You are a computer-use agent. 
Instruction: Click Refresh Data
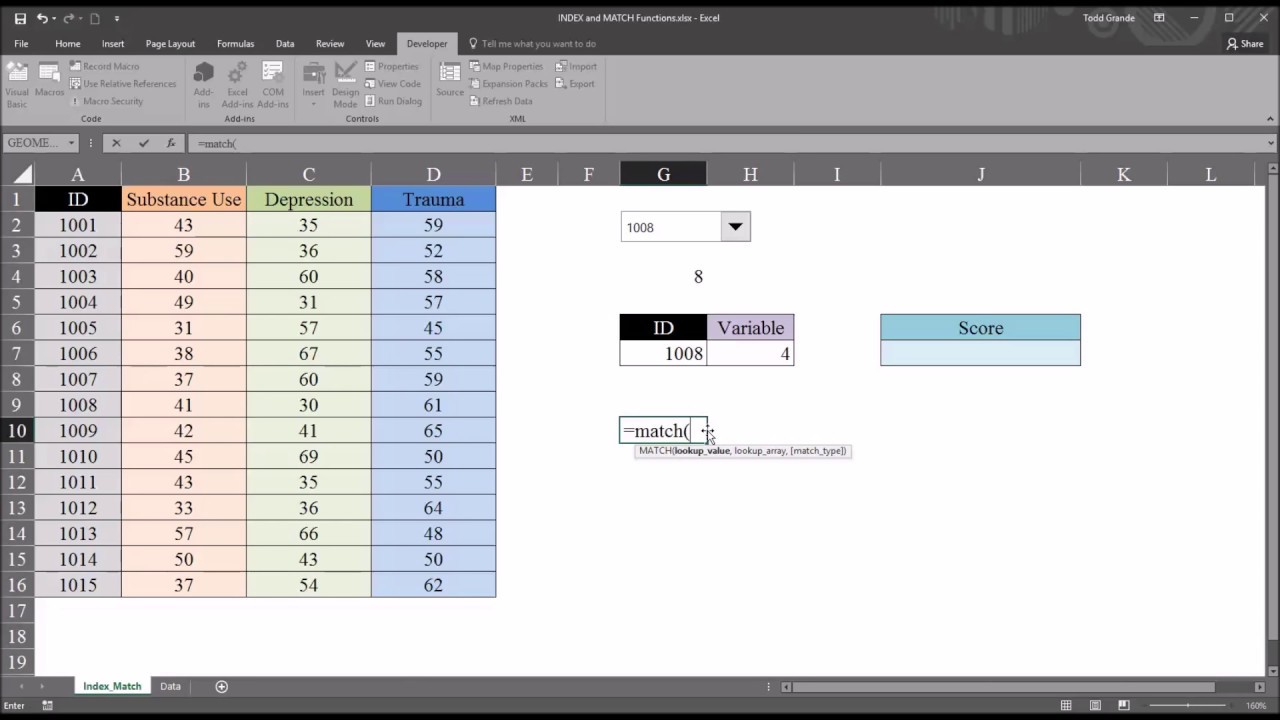(501, 101)
